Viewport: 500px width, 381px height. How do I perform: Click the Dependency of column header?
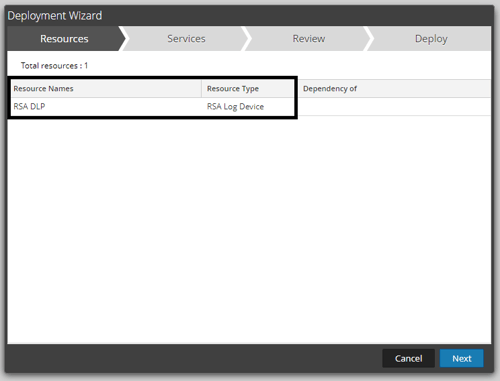point(395,89)
